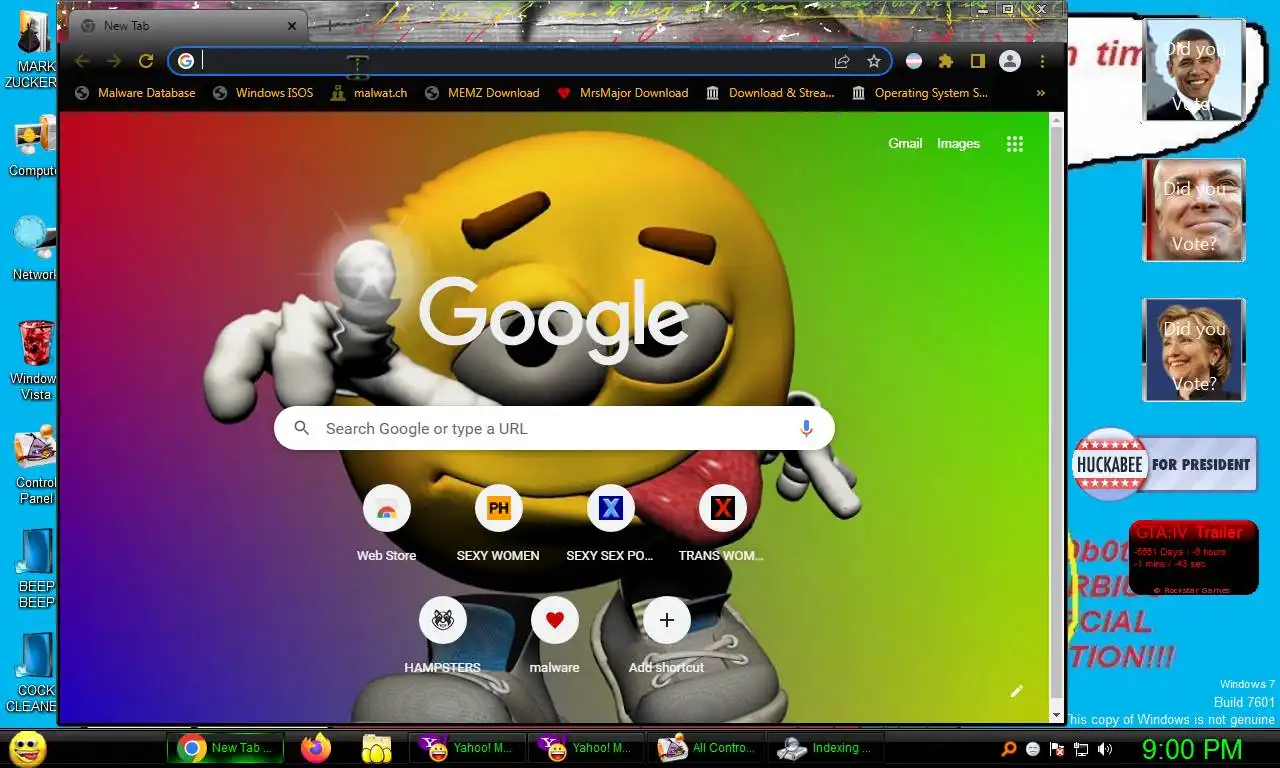This screenshot has height=768, width=1280.
Task: Open the malware heart shortcut
Action: 555,635
